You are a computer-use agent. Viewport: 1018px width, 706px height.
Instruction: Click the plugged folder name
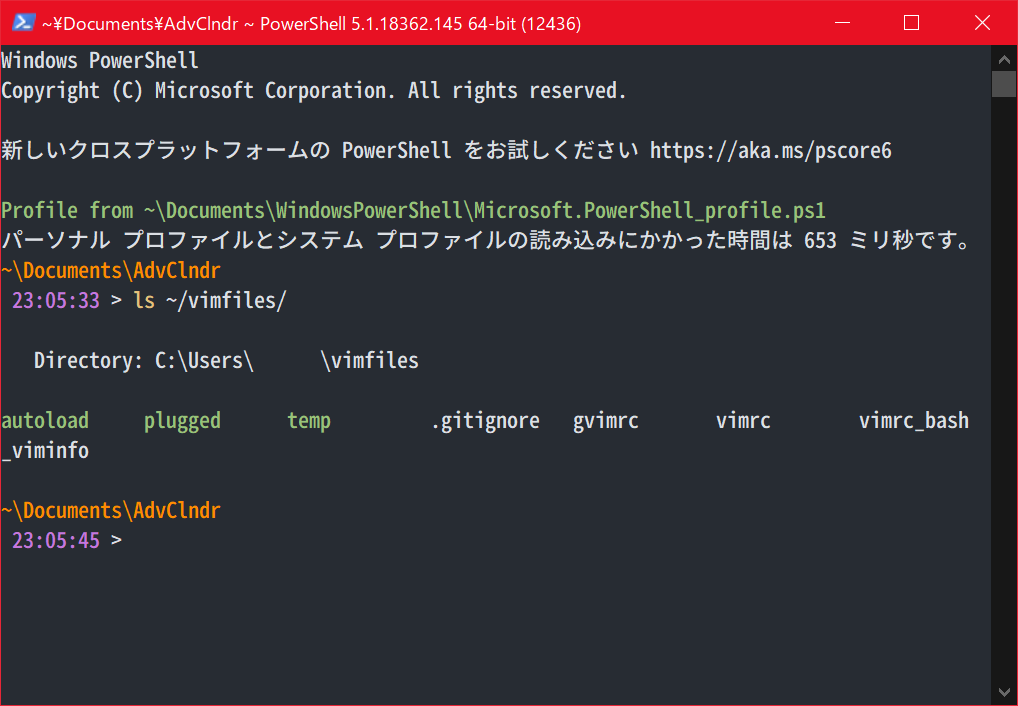(182, 420)
